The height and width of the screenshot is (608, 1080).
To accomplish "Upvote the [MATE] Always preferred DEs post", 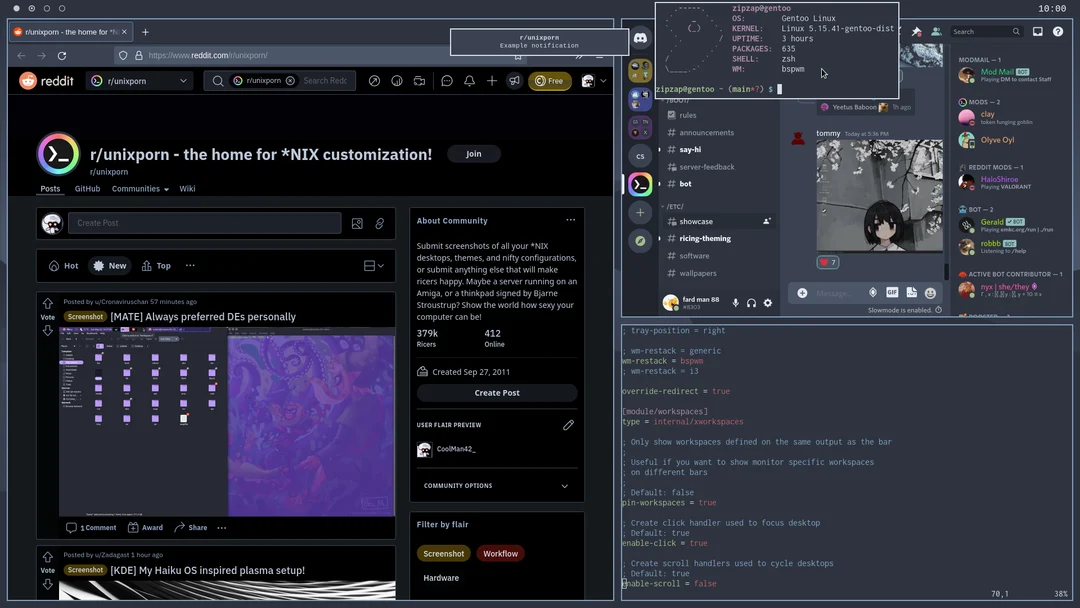I will (x=47, y=302).
